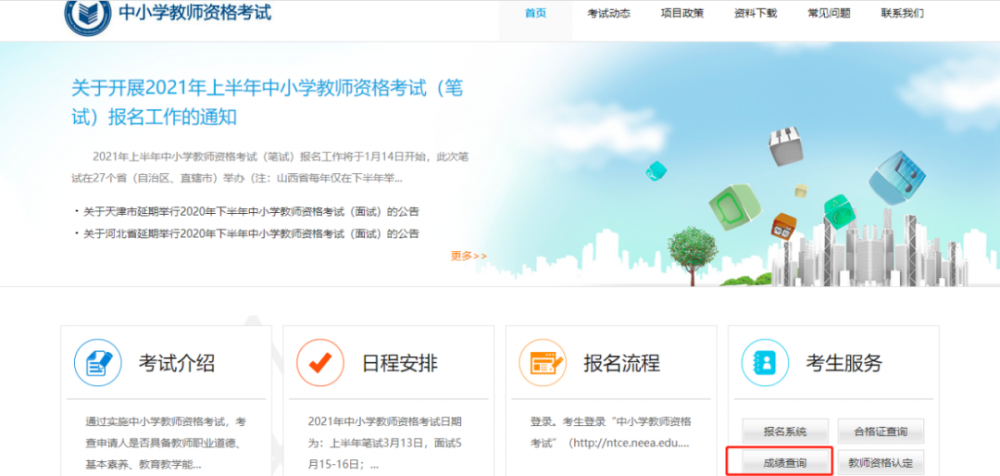Go to 考试动态 in the navigation
The width and height of the screenshot is (1000, 476).
(x=608, y=13)
